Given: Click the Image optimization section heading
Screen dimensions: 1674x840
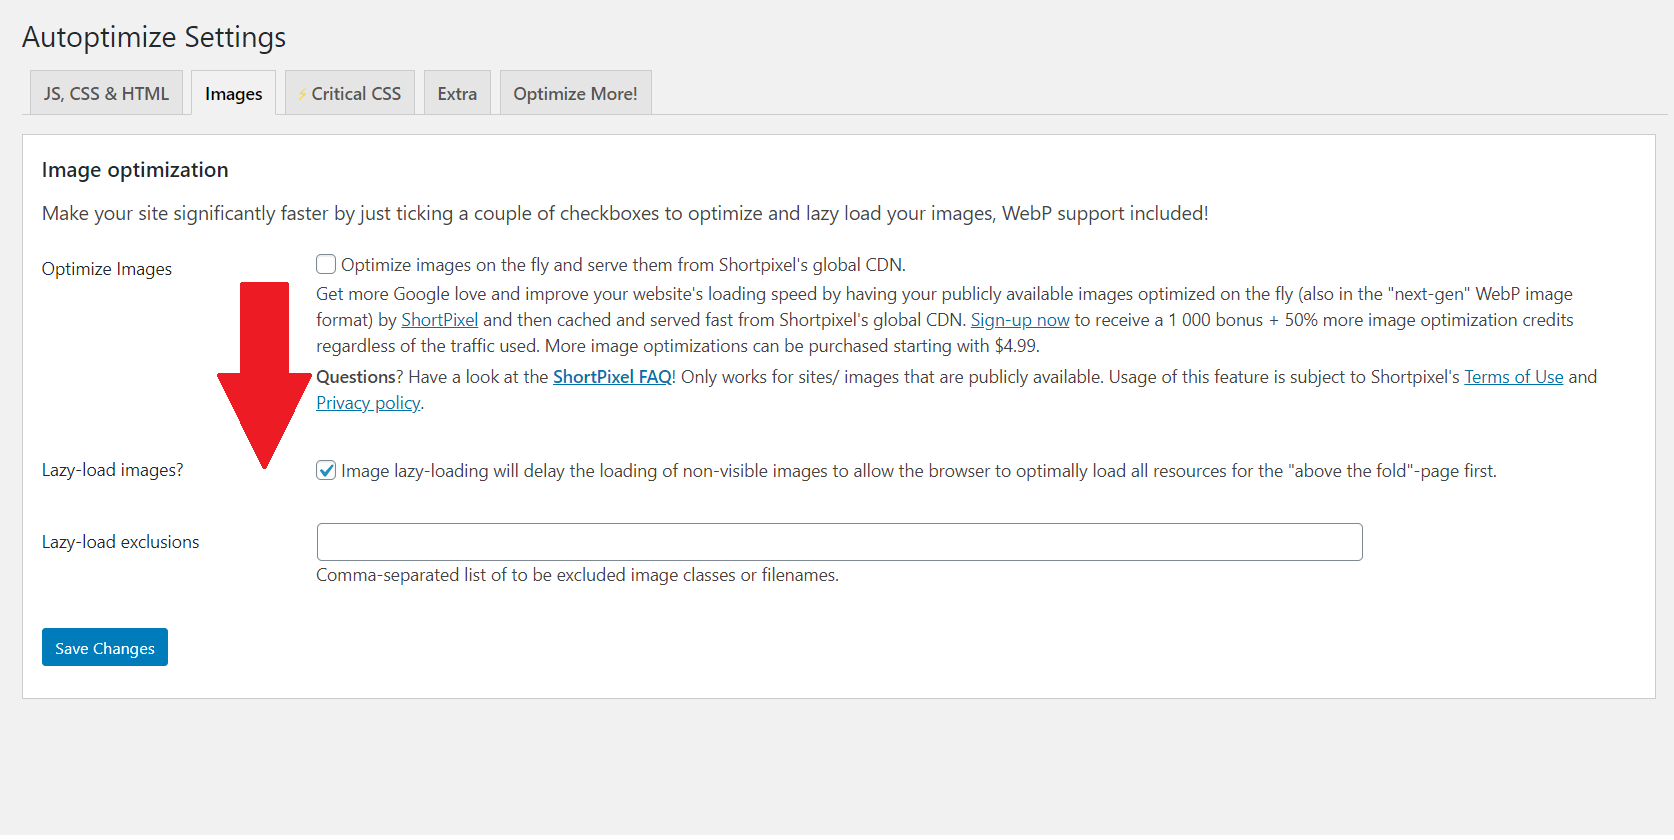Looking at the screenshot, I should coord(134,170).
